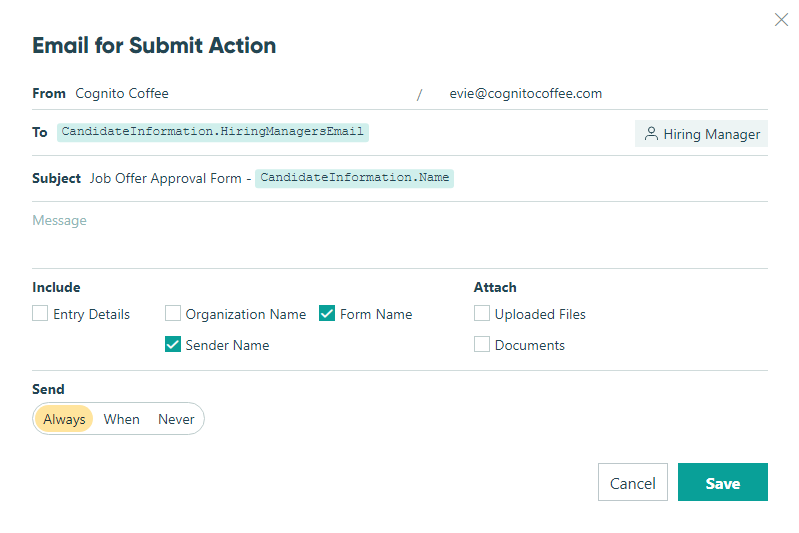Screen dimensions: 799x533
Task: Click the Email for Submit Action title
Action: (x=154, y=45)
